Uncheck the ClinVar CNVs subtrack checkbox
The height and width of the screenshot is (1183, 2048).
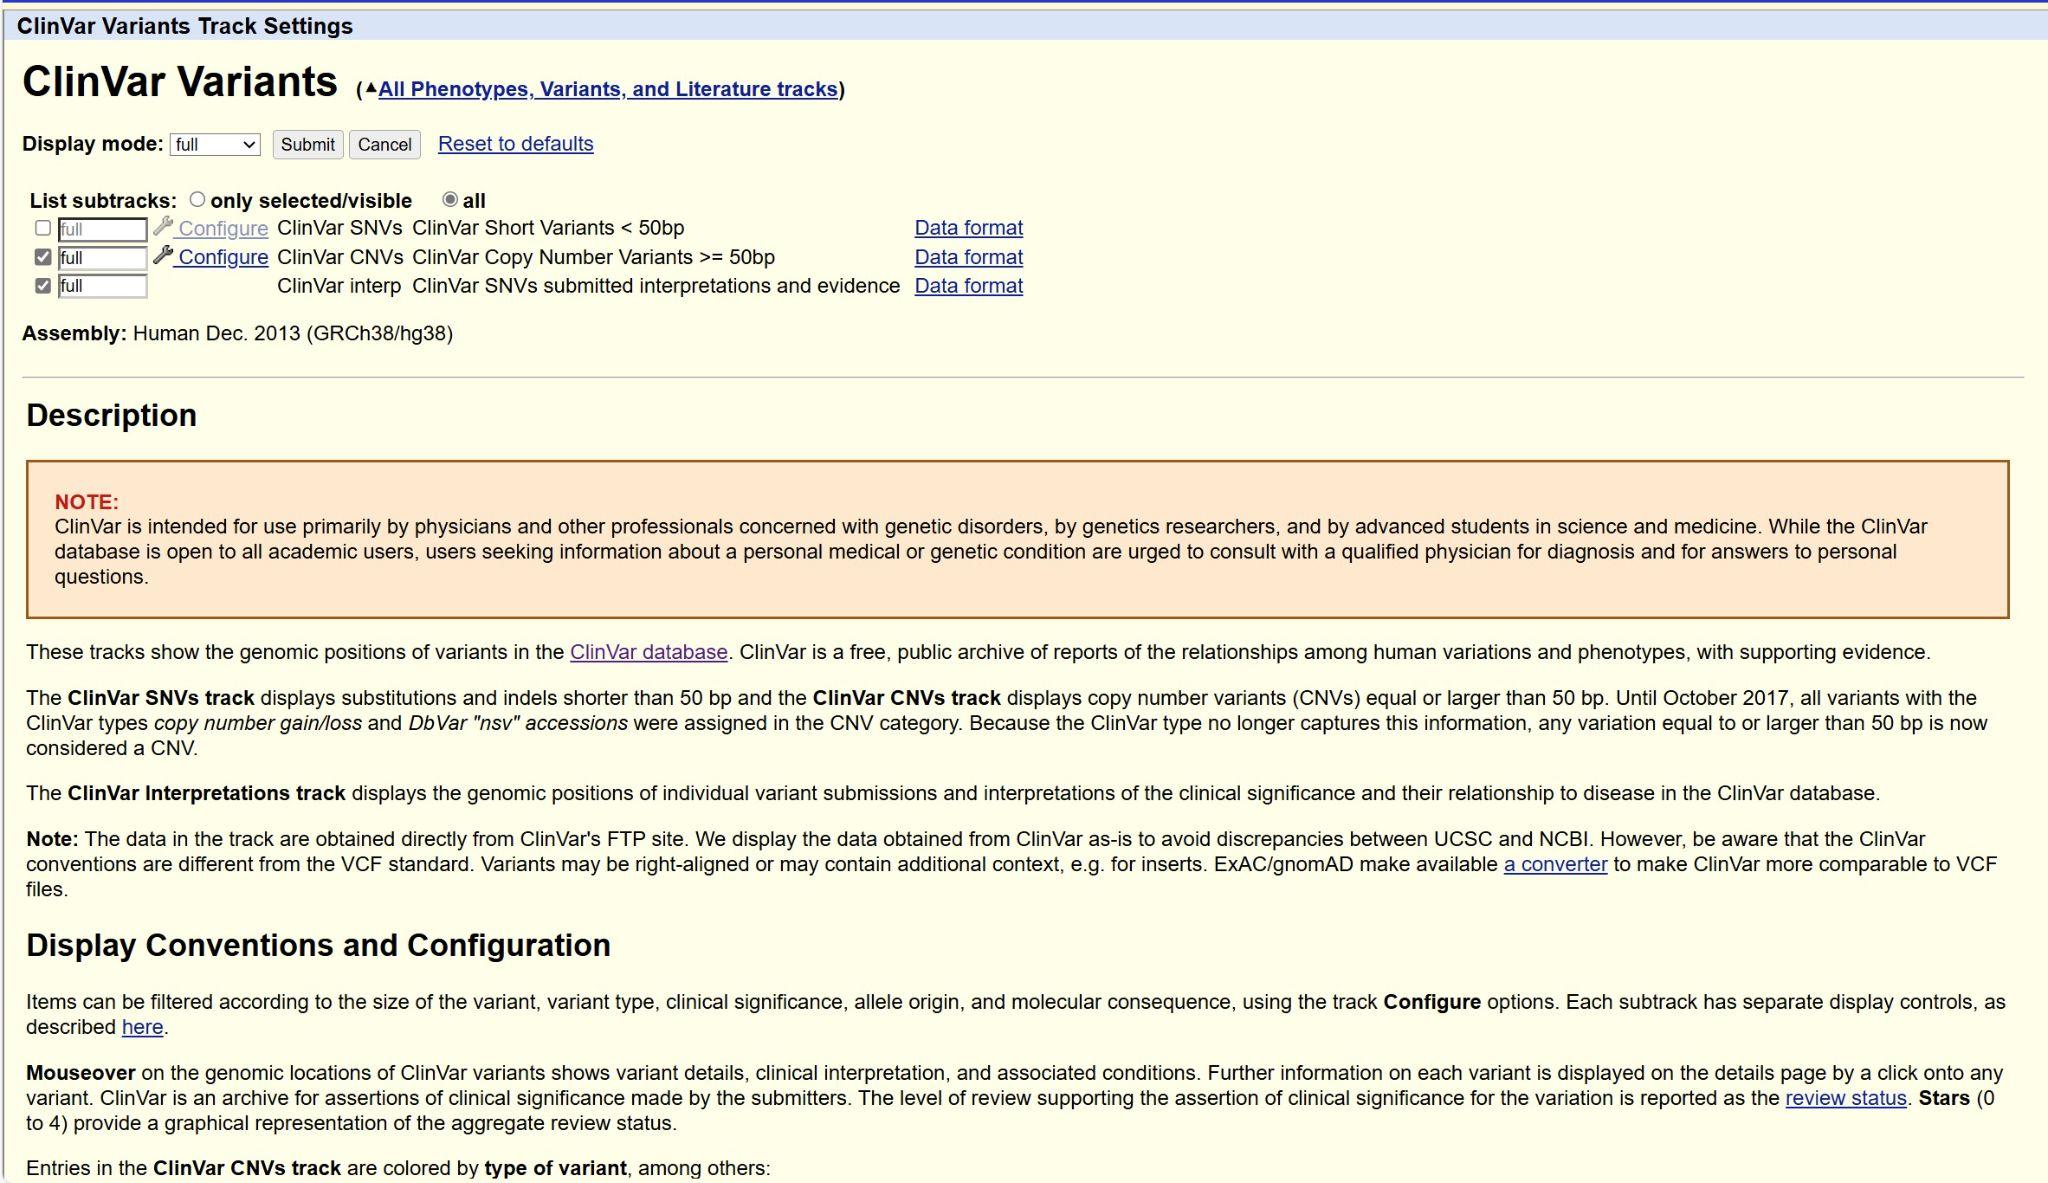pyautogui.click(x=43, y=257)
